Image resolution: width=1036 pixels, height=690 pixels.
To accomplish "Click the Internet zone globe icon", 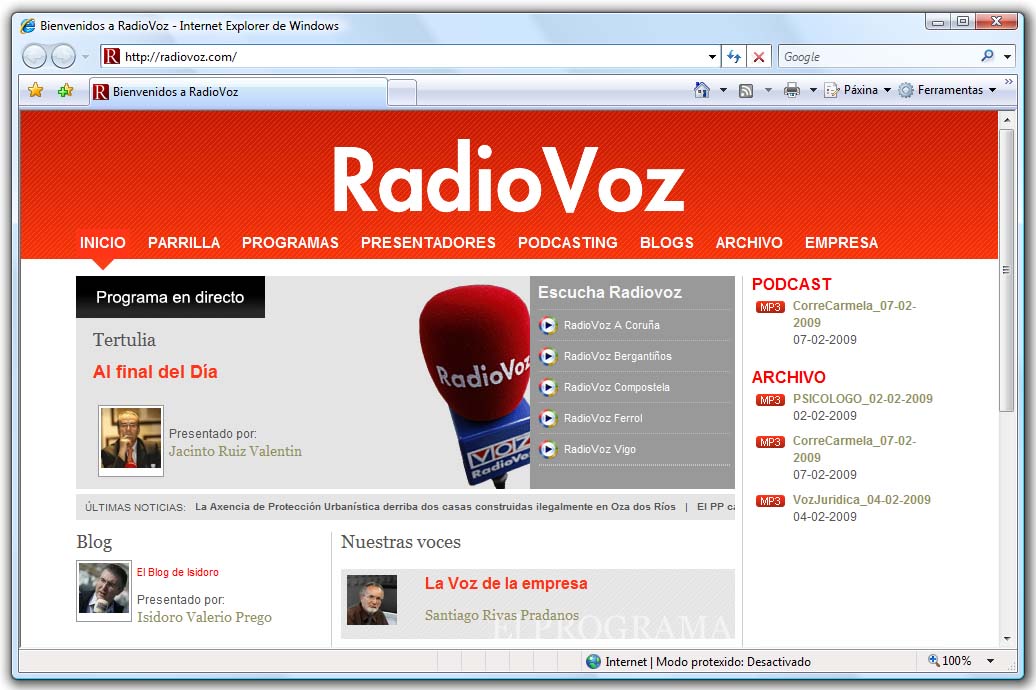I will [x=593, y=662].
